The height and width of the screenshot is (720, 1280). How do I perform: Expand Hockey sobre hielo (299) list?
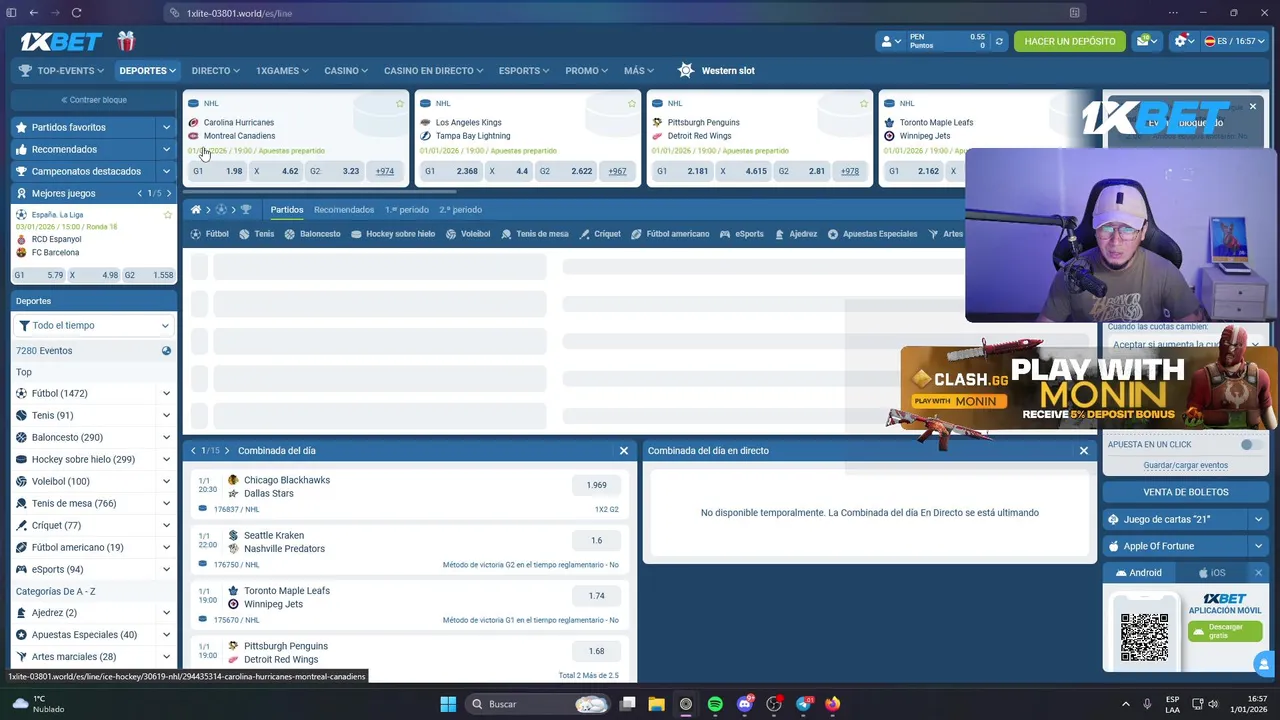point(166,459)
